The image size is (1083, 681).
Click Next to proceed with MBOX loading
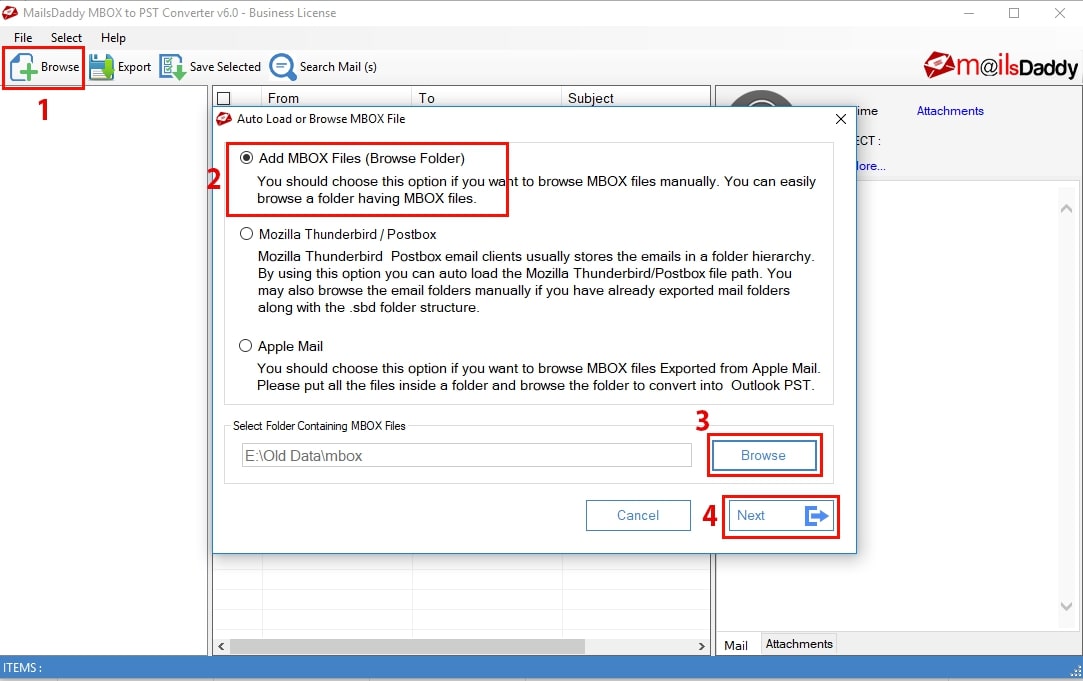click(780, 516)
